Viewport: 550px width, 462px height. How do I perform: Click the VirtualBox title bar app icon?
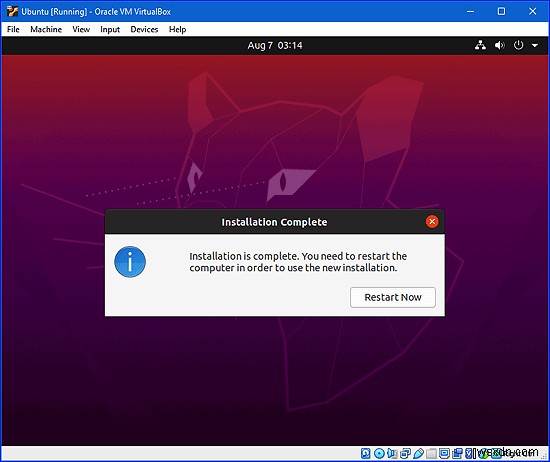click(x=12, y=11)
